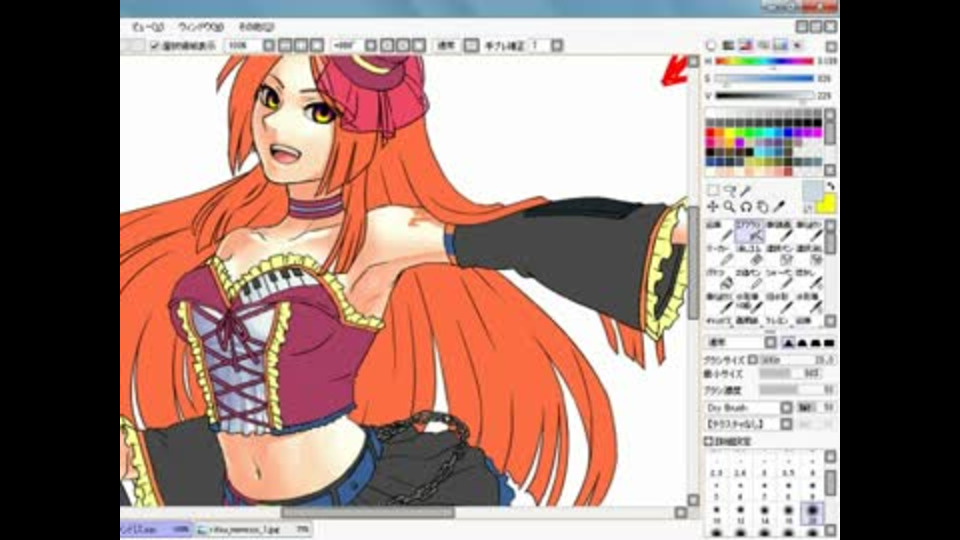The image size is (960, 540).
Task: Choose the バケツ bucket fill tool
Action: [x=719, y=279]
